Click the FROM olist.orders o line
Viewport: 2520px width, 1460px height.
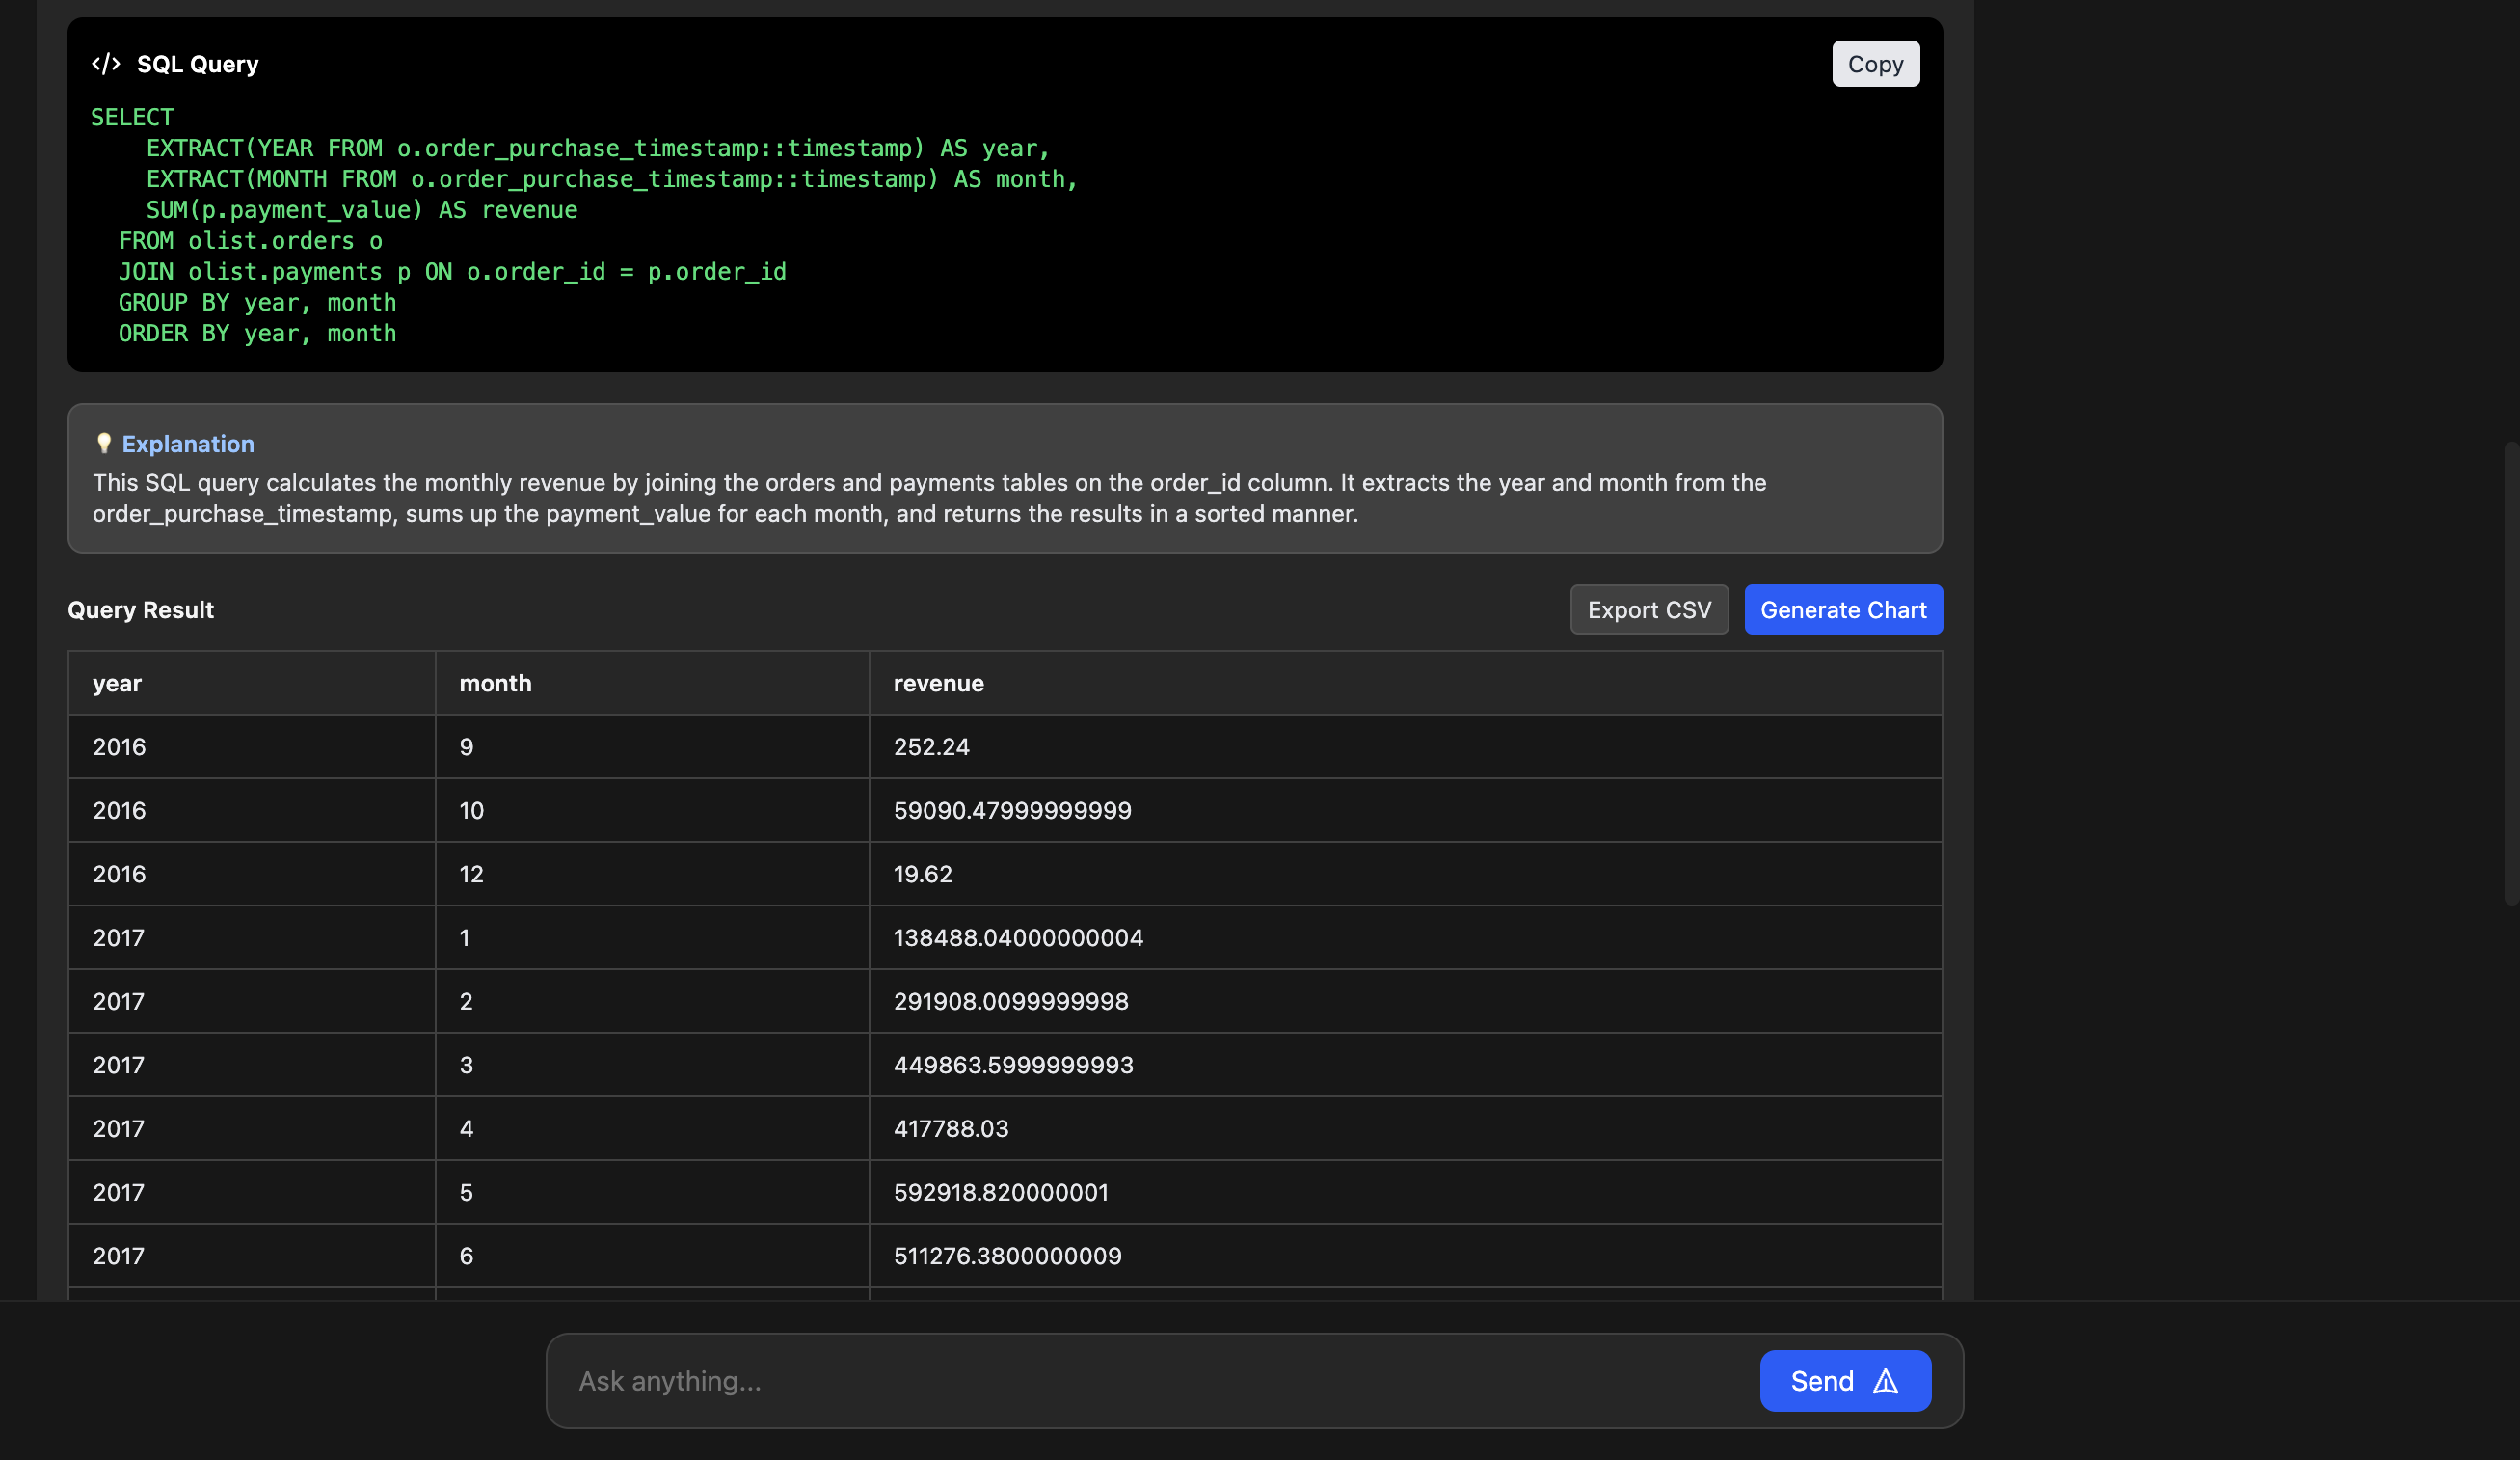[250, 241]
